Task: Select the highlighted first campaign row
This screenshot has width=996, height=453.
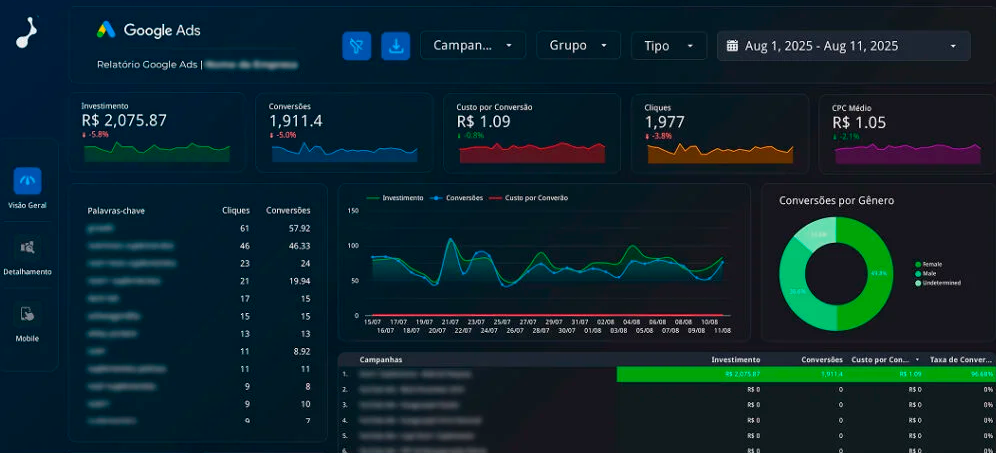Action: 480,374
